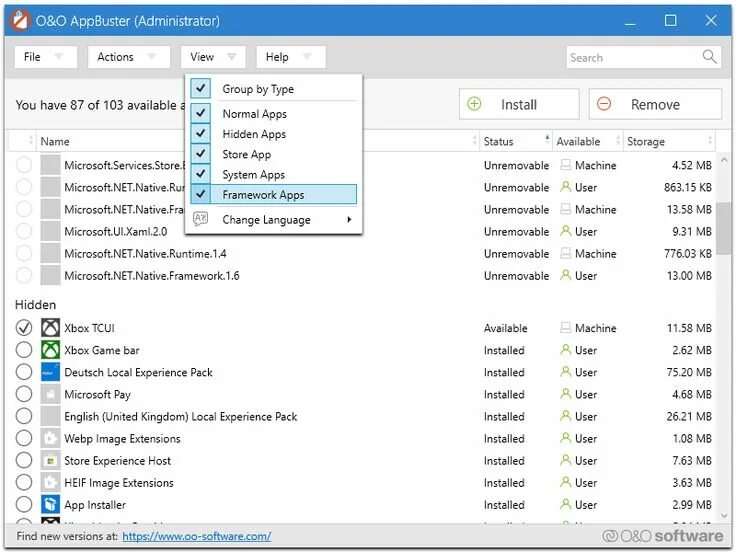Collapse the View dropdown menu

point(213,57)
